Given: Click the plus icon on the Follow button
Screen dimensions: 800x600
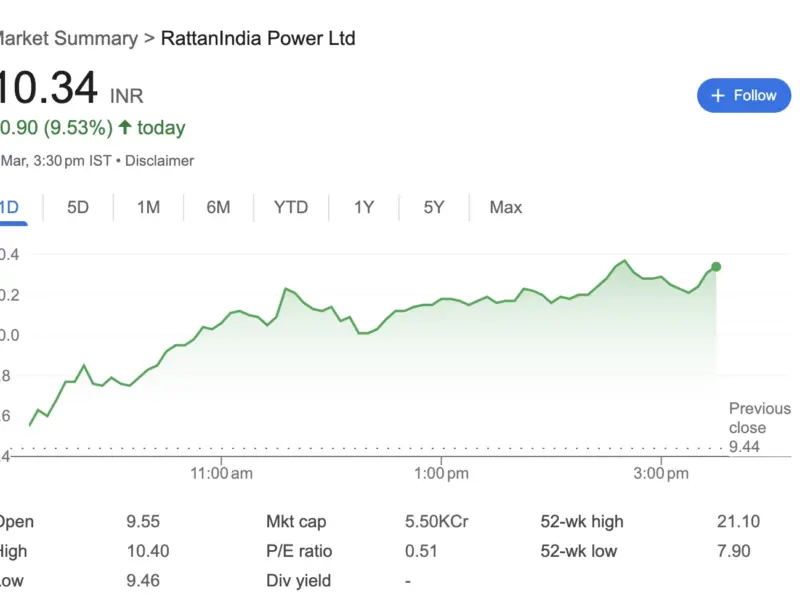Looking at the screenshot, I should point(717,95).
